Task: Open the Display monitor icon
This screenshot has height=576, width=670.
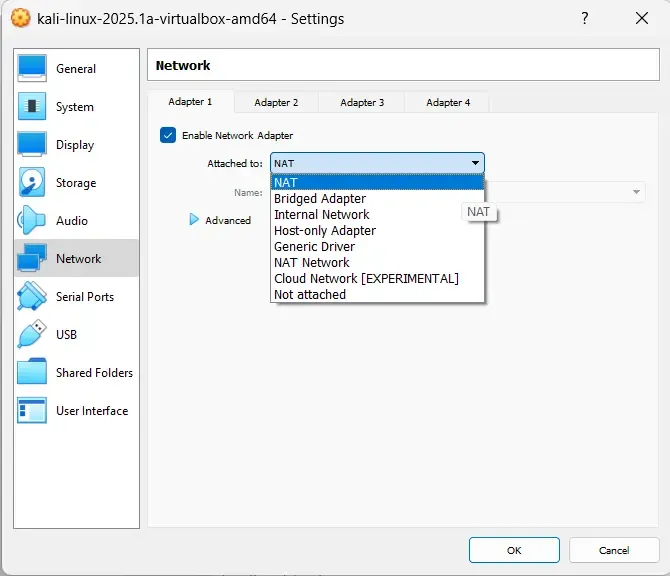Action: point(32,144)
